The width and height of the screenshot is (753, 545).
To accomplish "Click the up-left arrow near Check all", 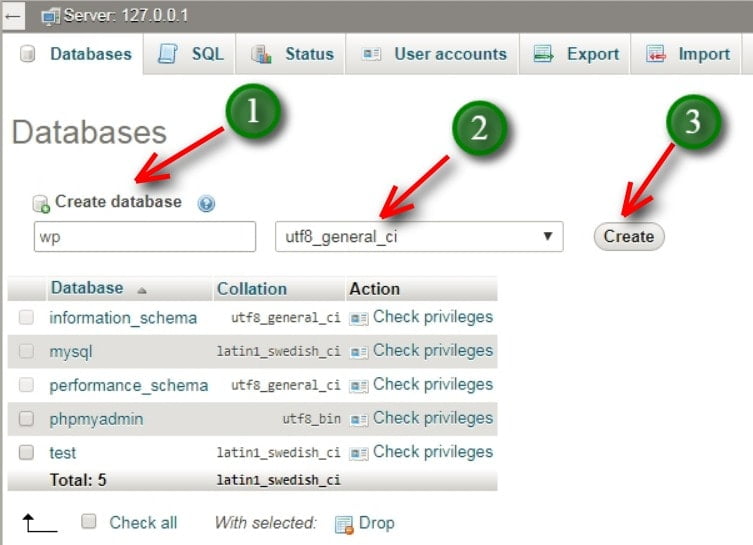I will [x=39, y=523].
